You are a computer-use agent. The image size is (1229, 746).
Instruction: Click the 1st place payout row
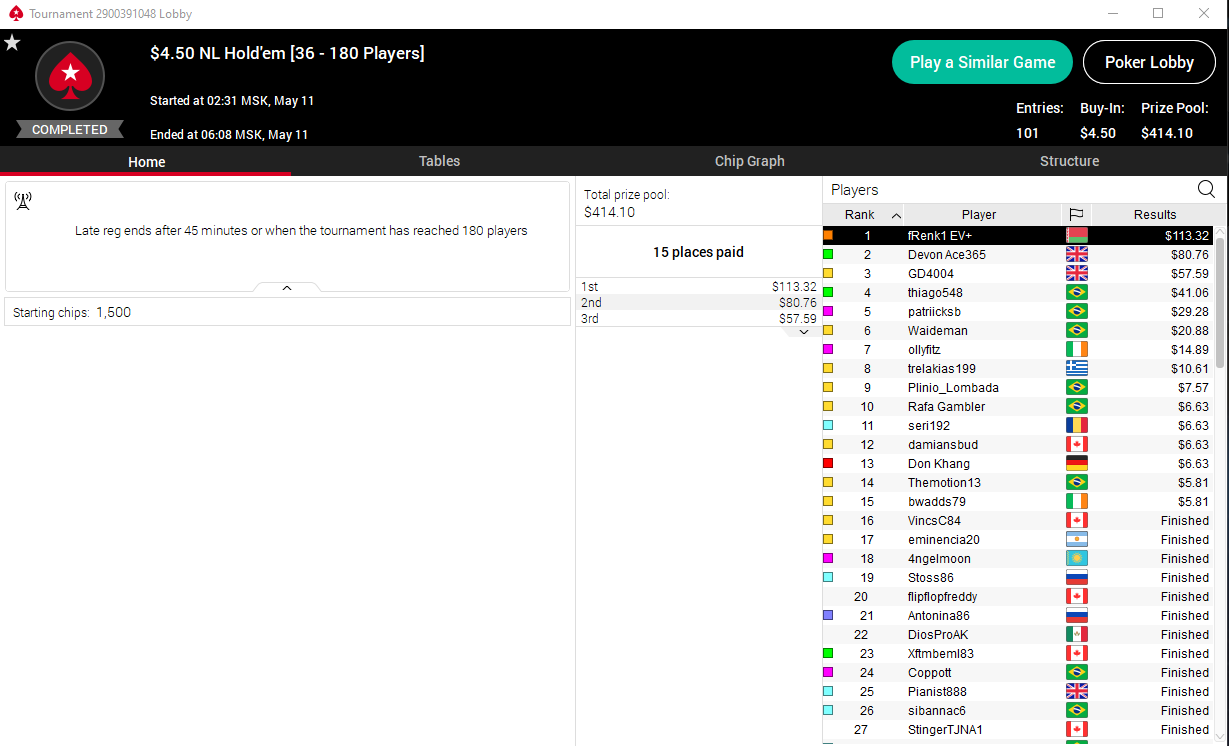click(698, 286)
